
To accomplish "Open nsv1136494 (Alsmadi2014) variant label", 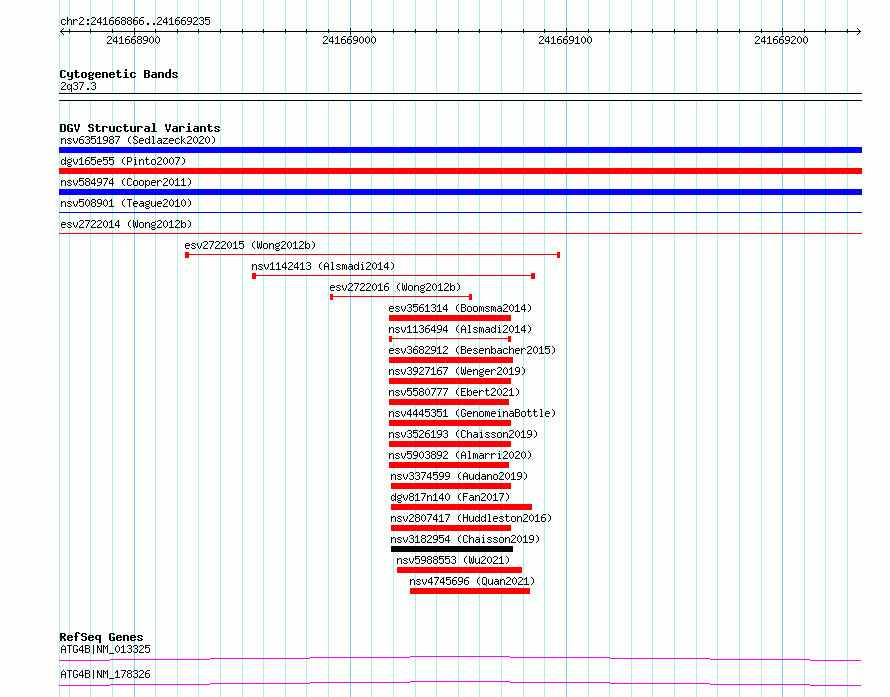I will (x=460, y=329).
